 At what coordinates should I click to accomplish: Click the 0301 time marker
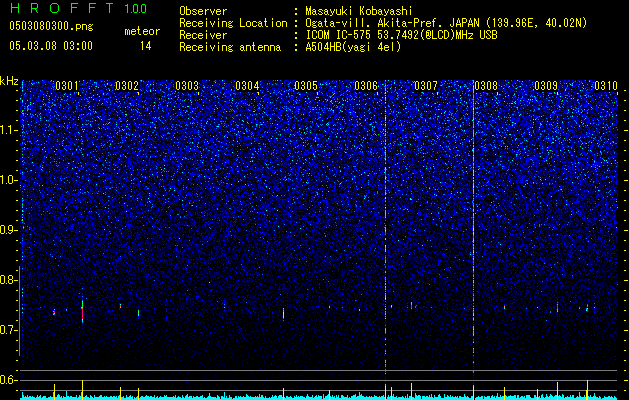67,86
